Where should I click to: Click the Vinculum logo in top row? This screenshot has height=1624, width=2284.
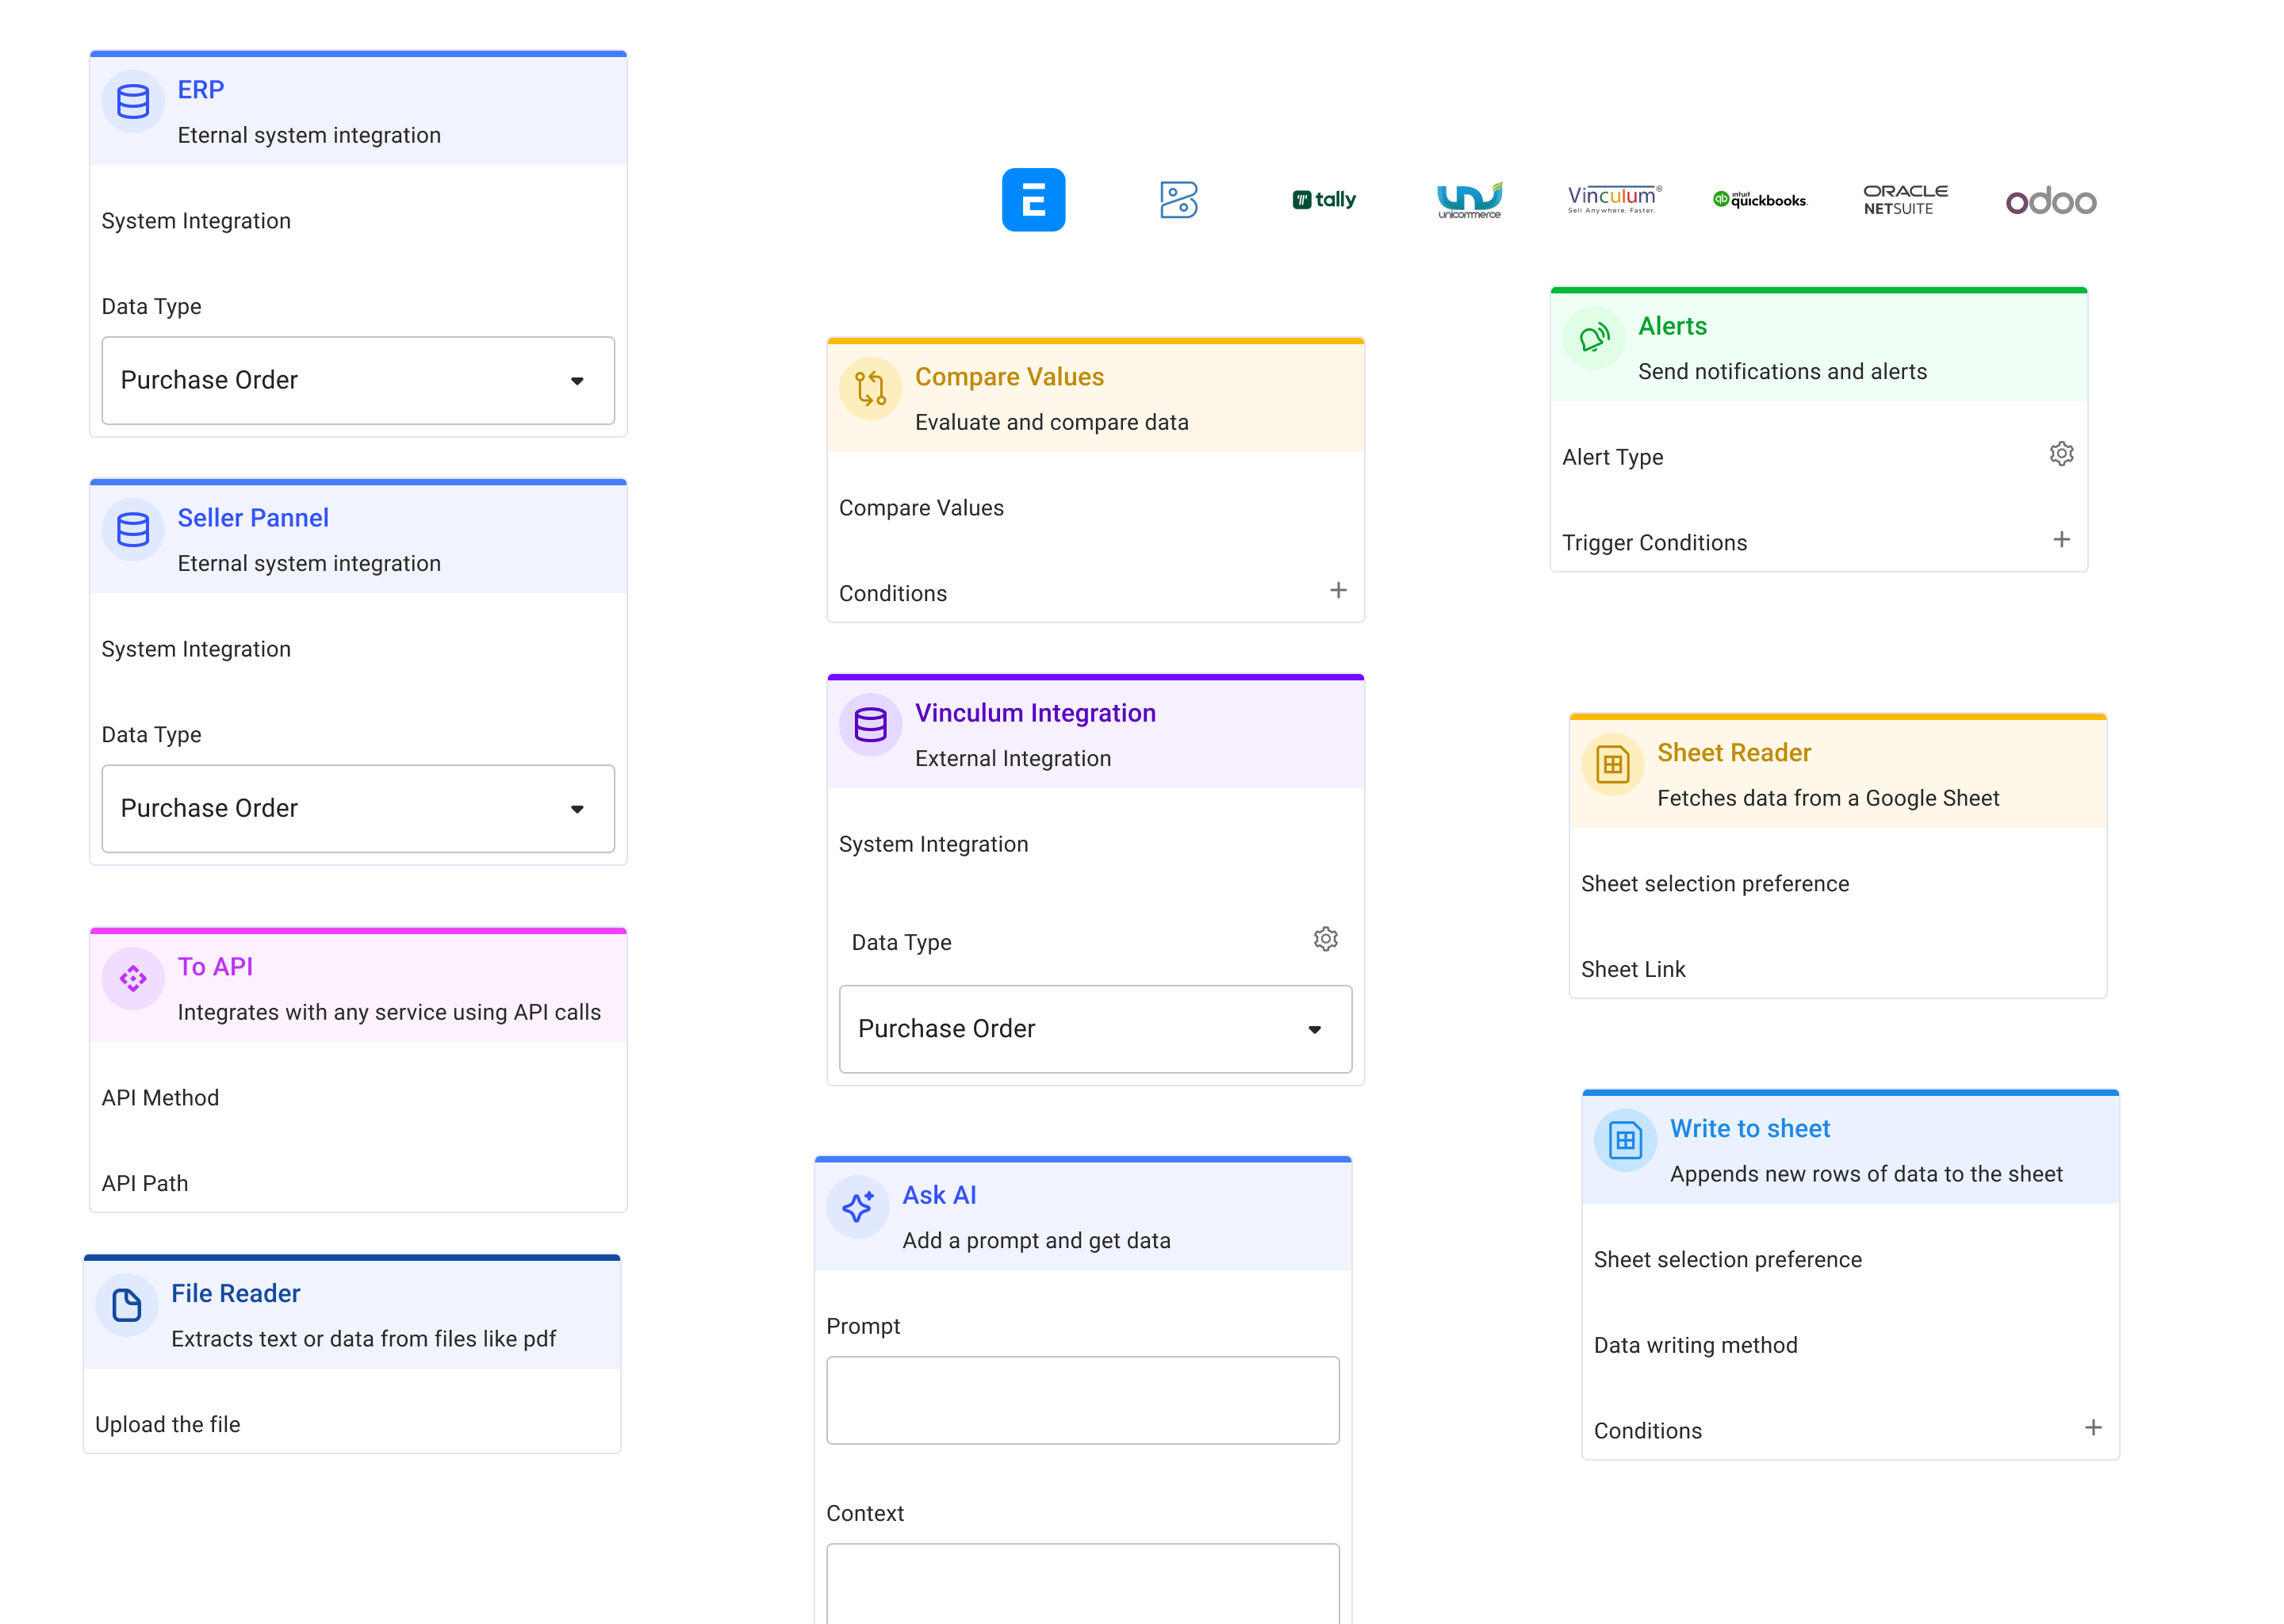pyautogui.click(x=1614, y=199)
